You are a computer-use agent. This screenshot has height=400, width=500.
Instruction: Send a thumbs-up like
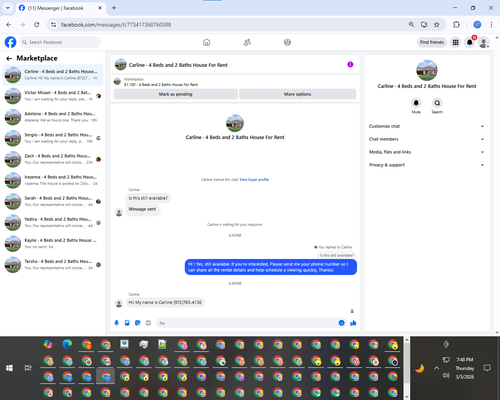353,323
